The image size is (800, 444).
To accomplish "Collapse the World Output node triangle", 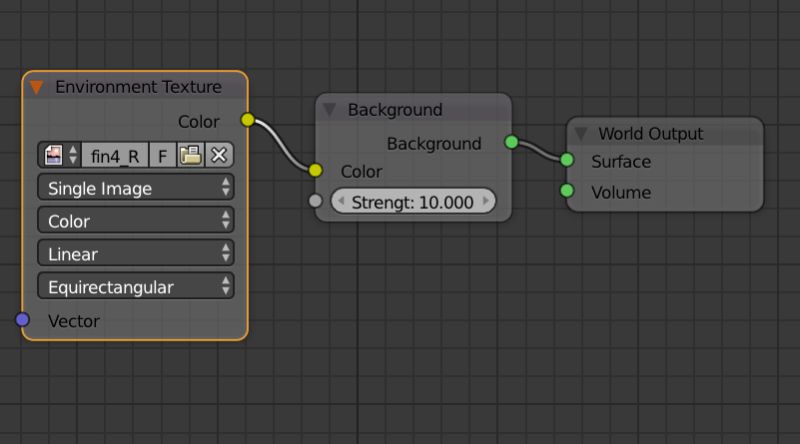I will (581, 134).
